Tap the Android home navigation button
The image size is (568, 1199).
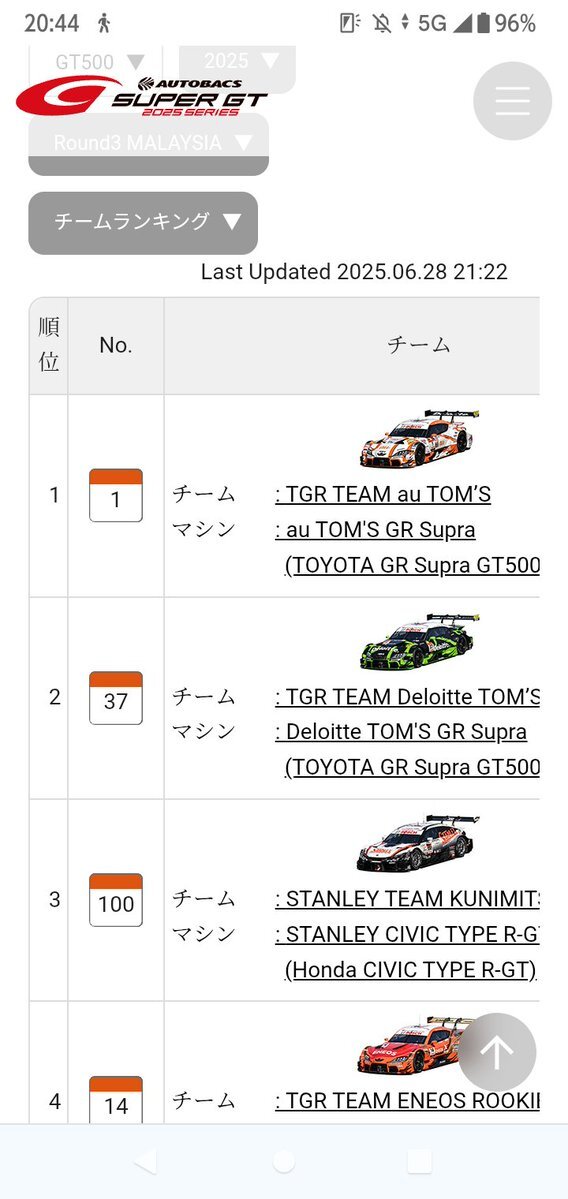coord(284,1162)
